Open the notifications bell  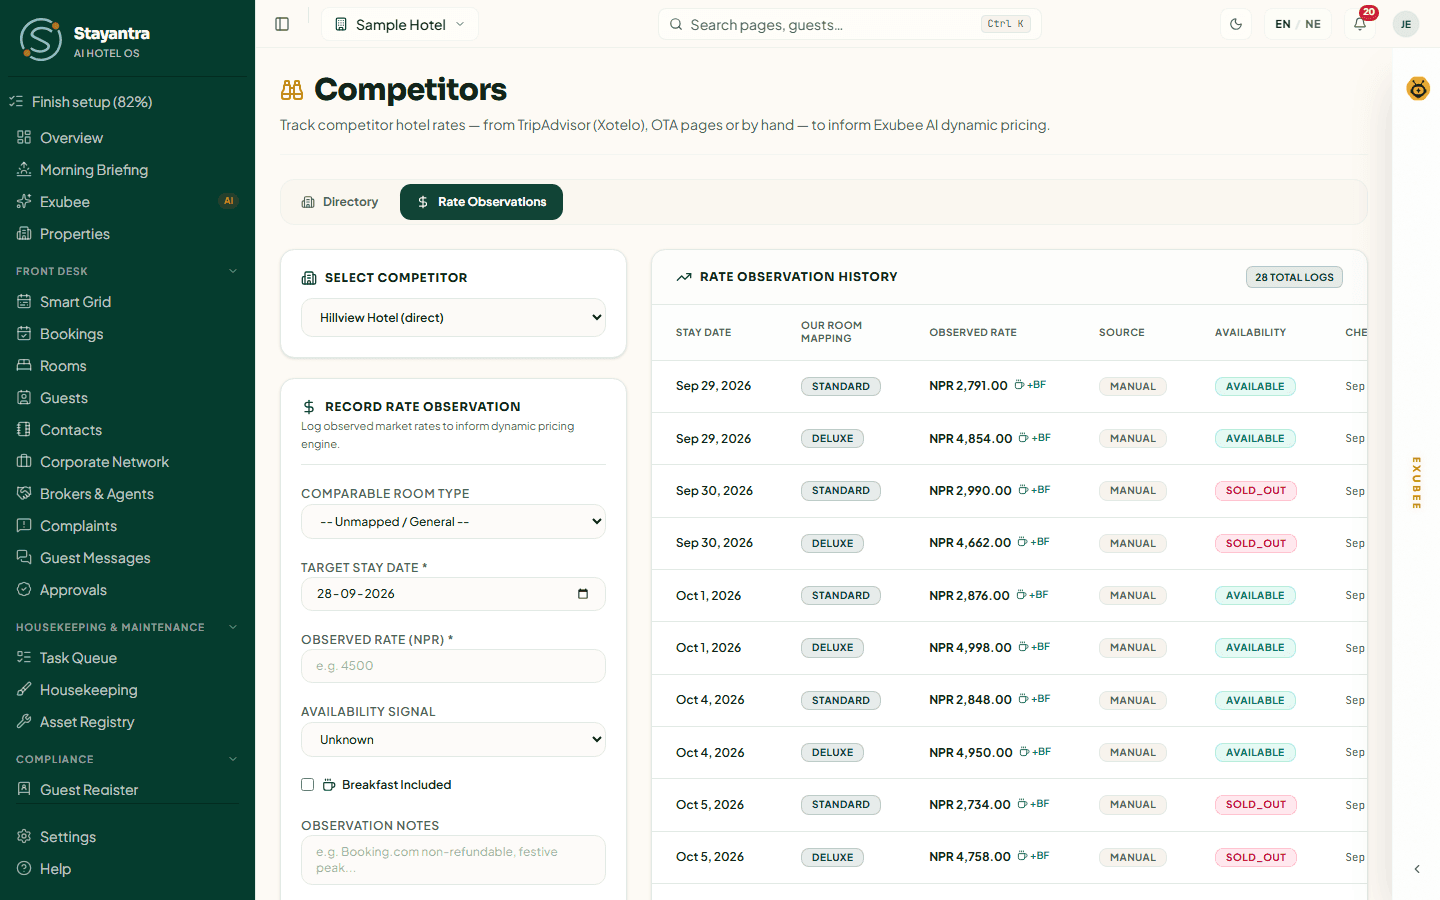click(1360, 24)
